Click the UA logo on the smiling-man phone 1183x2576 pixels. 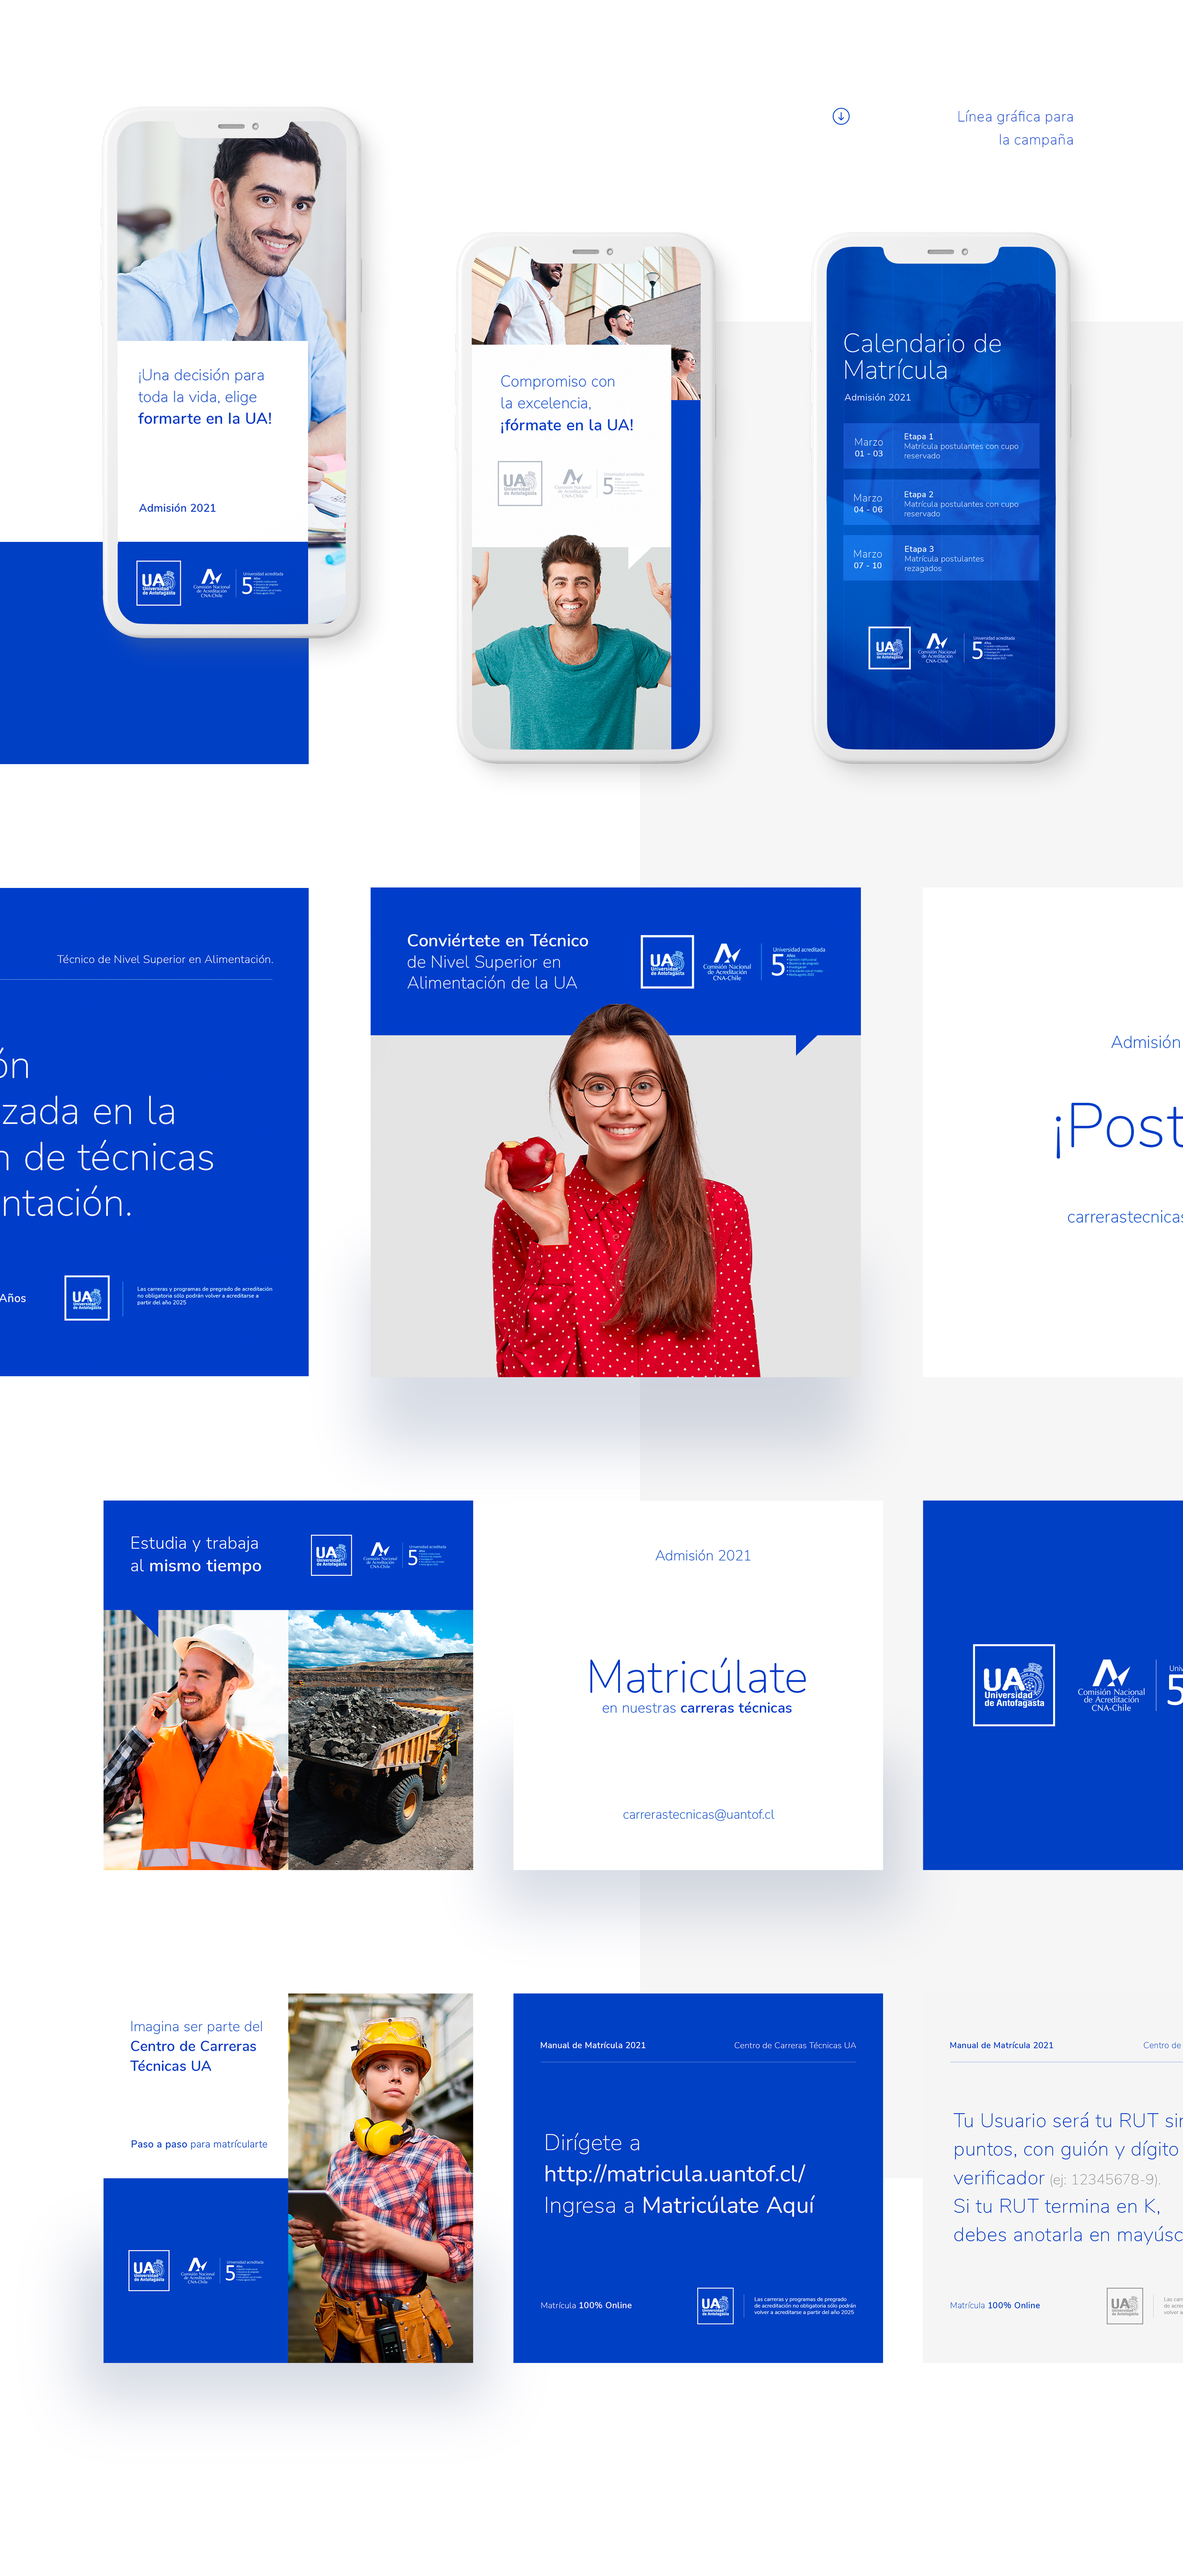tap(158, 583)
